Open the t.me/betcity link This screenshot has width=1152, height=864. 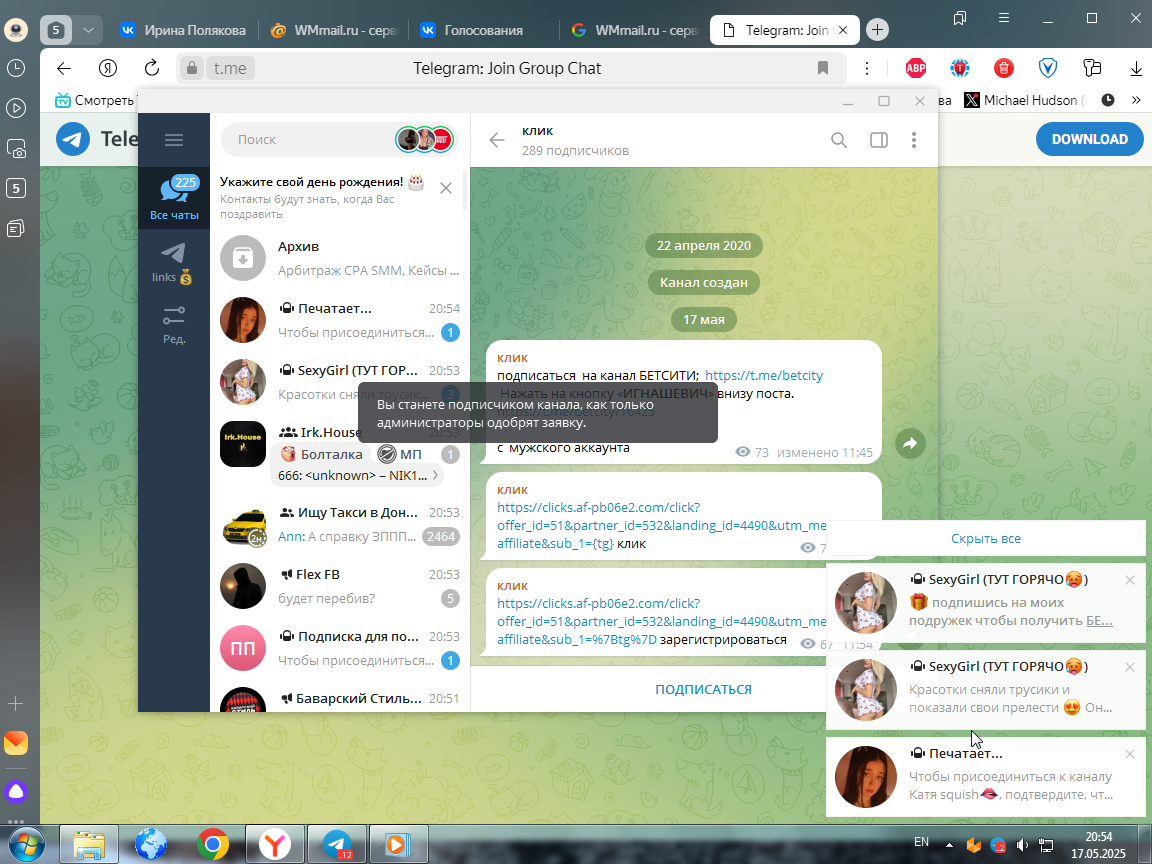[763, 375]
